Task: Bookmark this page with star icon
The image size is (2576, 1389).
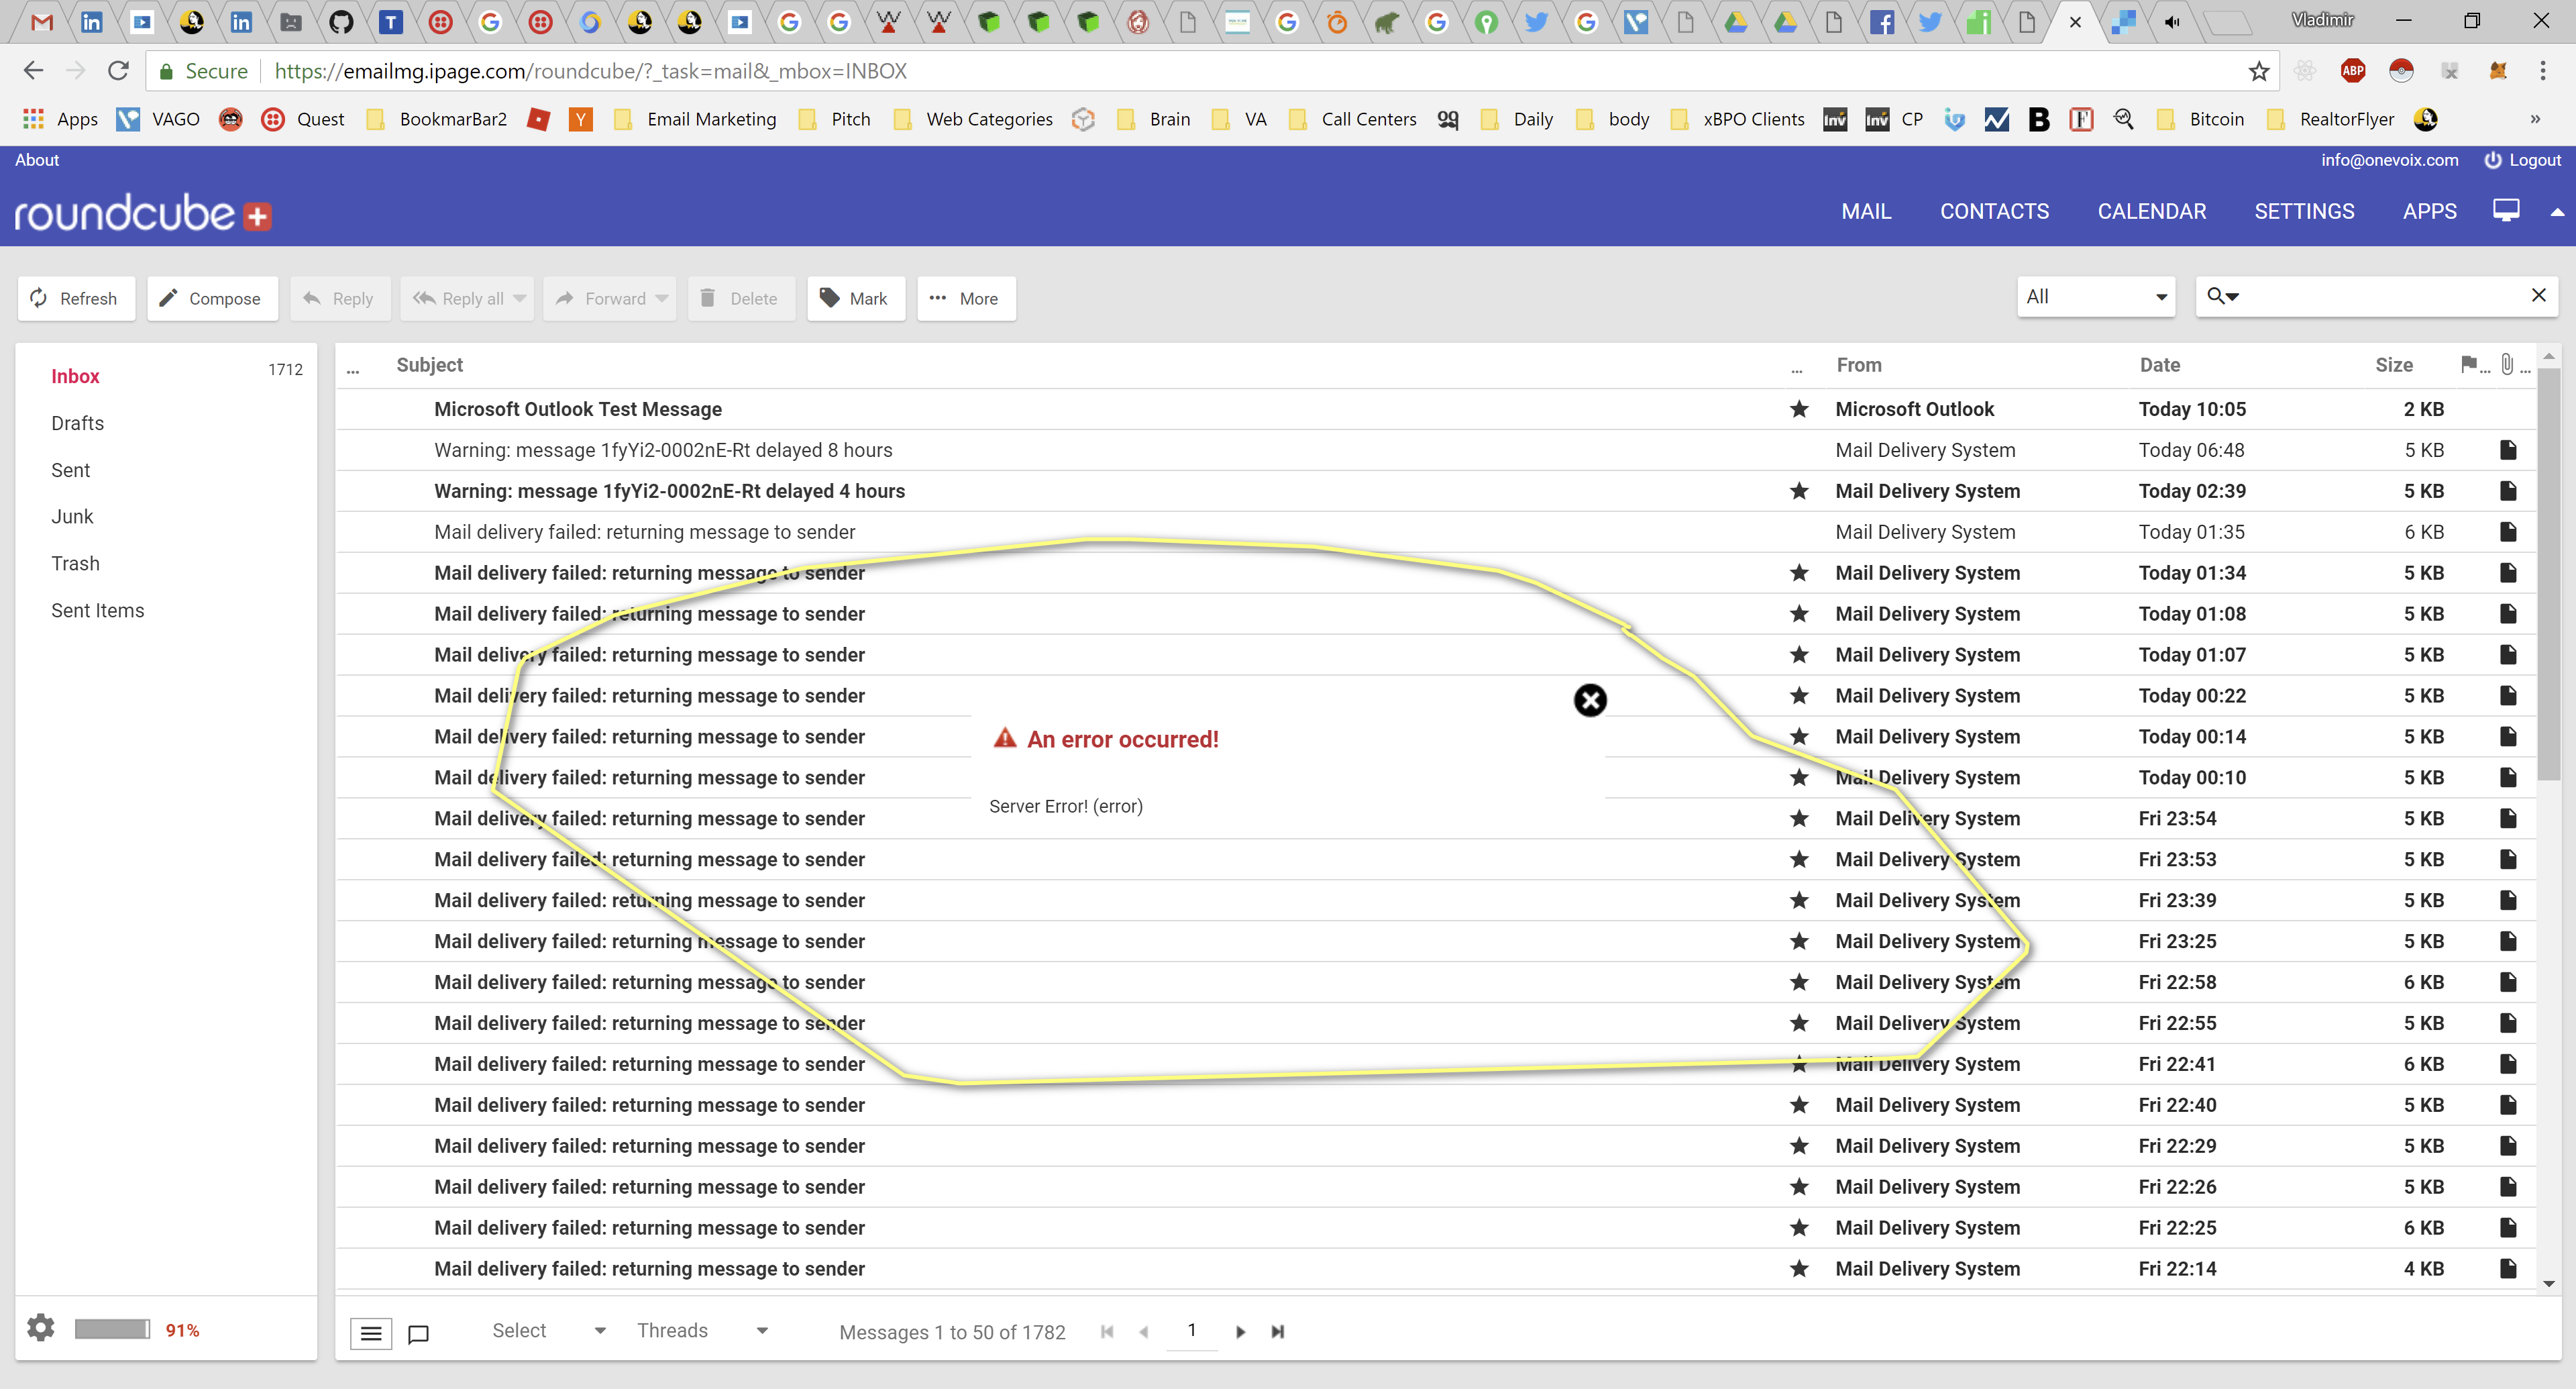Action: point(2258,71)
